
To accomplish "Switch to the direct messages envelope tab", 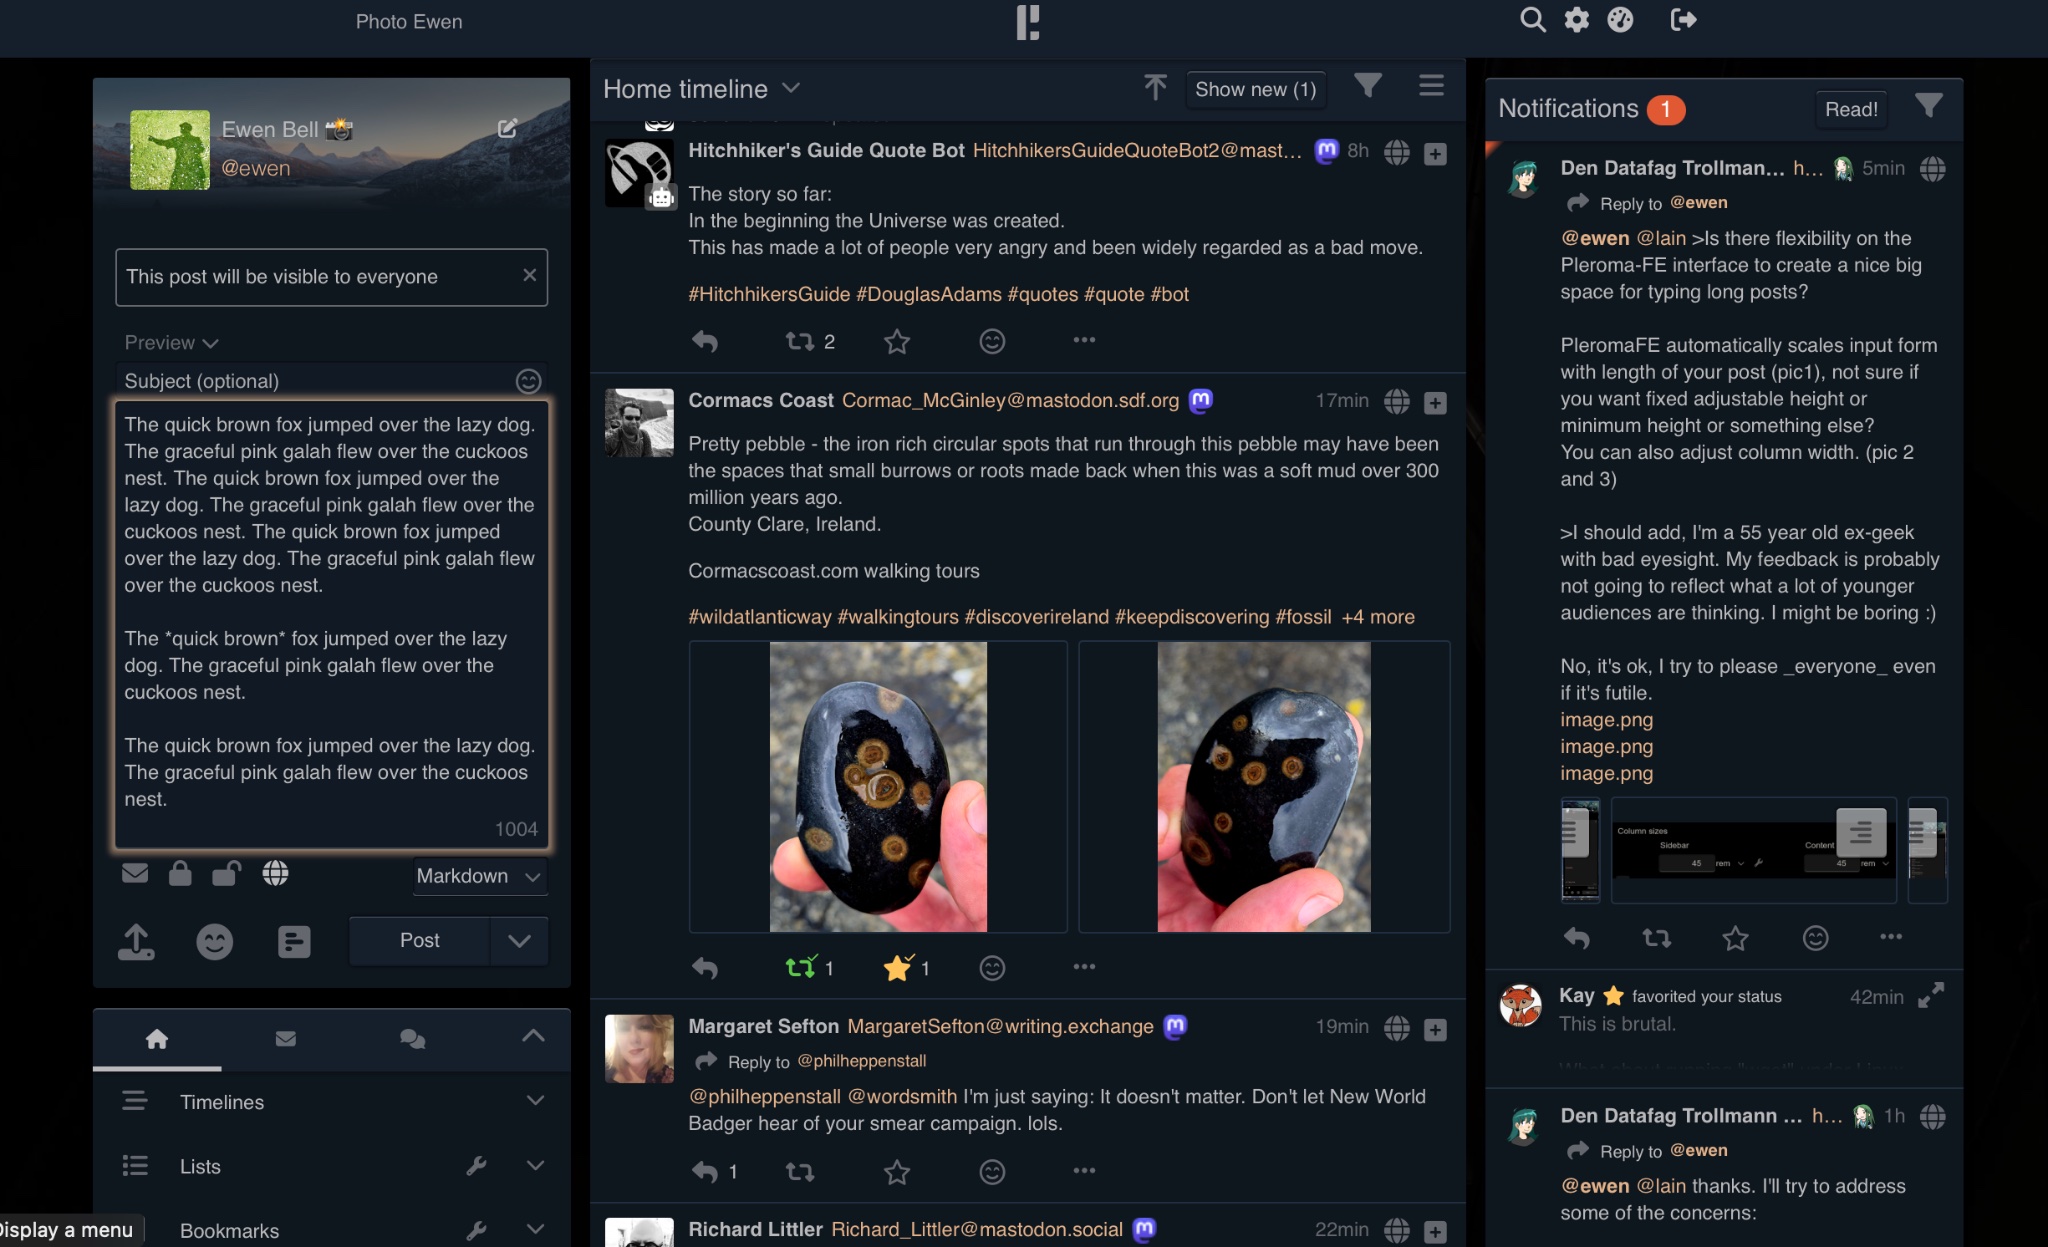I will coord(285,1039).
